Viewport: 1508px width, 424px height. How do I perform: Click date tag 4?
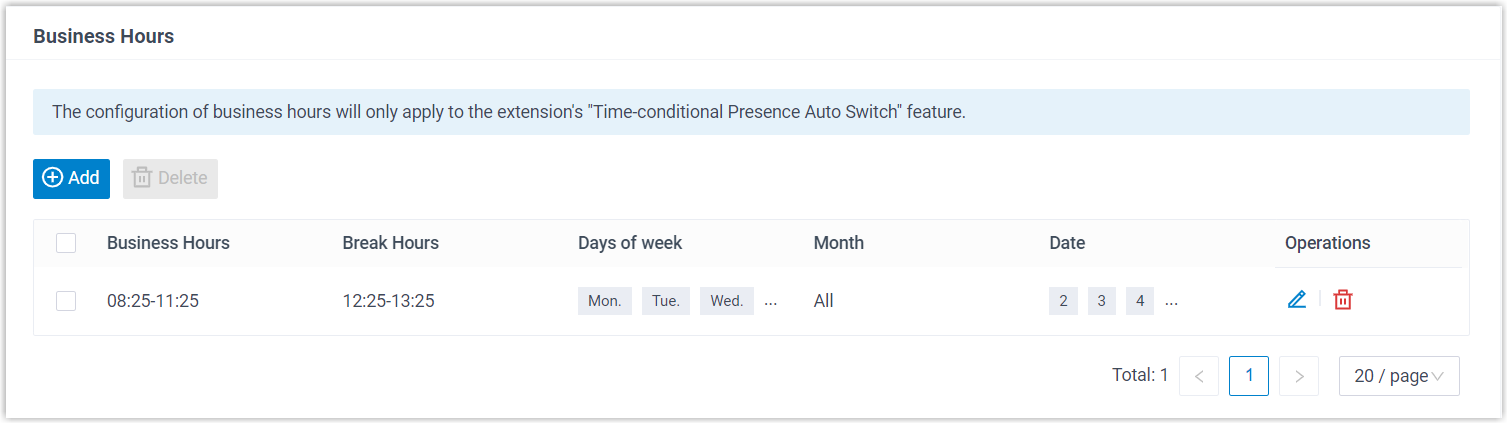pos(1140,301)
